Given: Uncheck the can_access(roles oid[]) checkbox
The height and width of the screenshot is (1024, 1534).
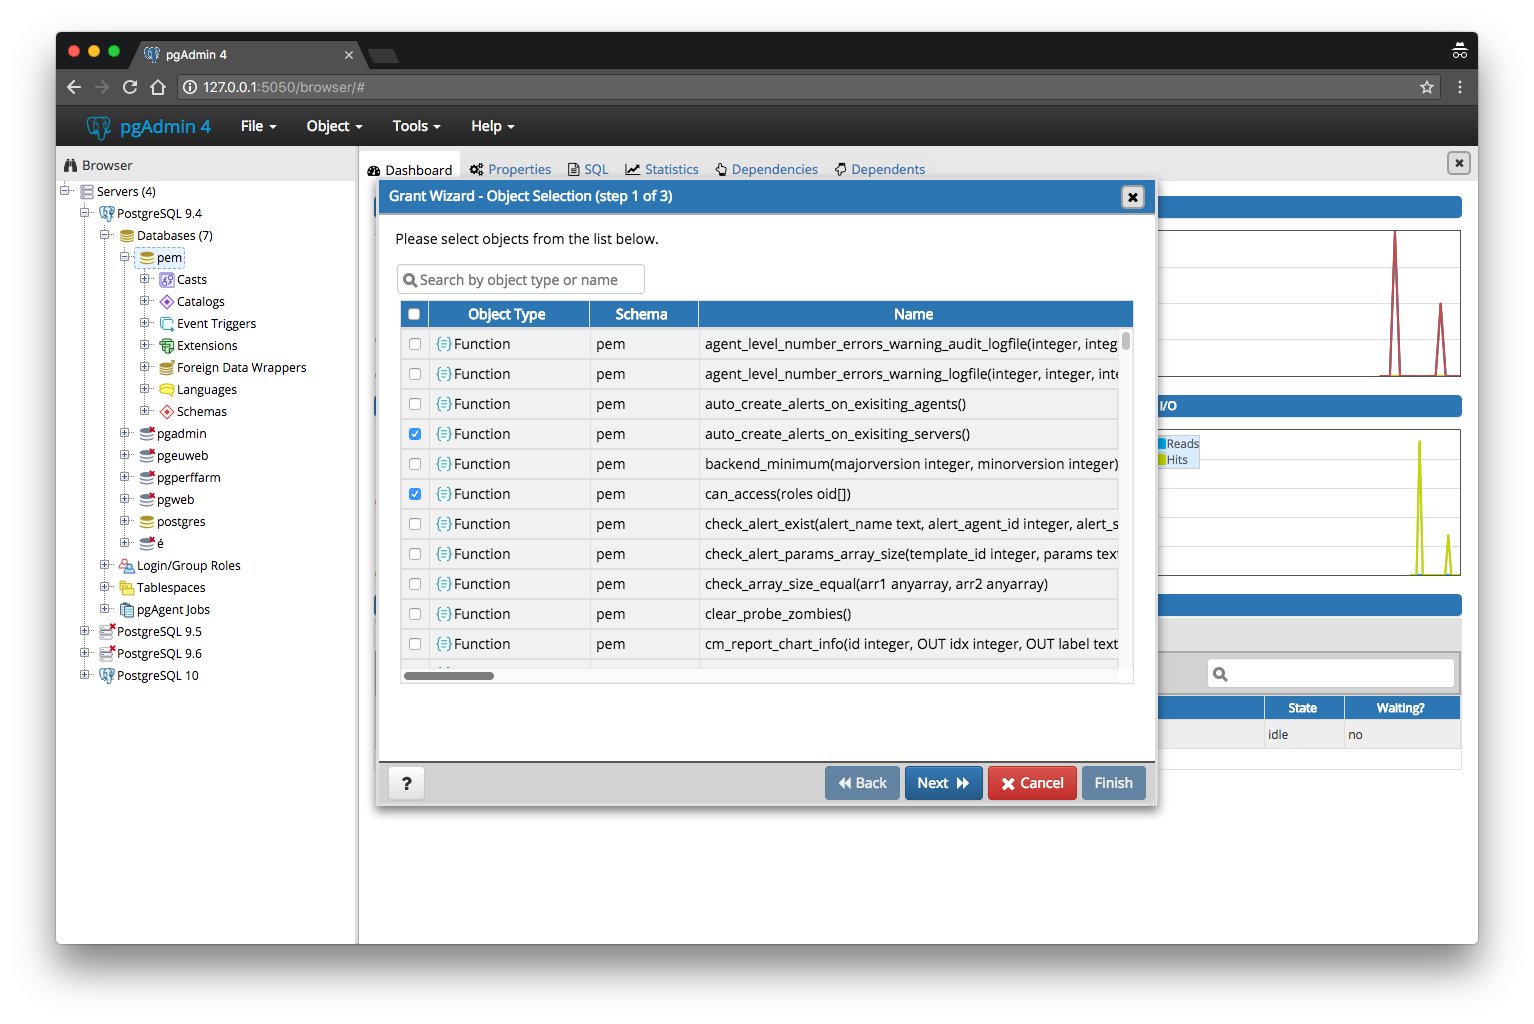Looking at the screenshot, I should [x=415, y=494].
